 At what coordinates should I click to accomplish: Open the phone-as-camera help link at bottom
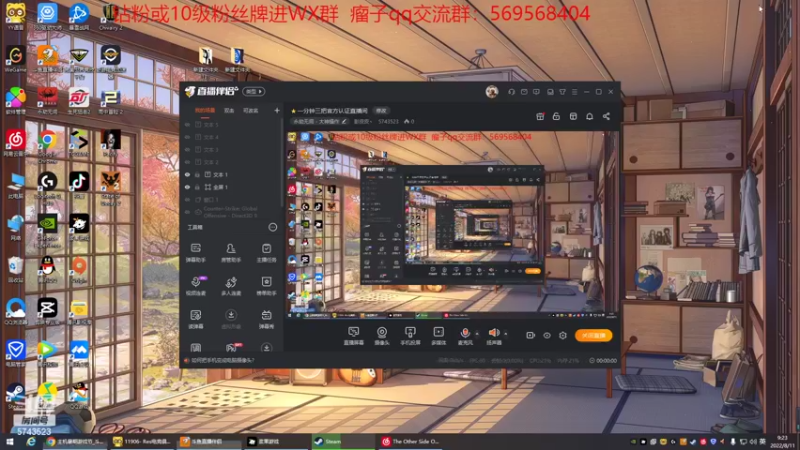coord(222,360)
